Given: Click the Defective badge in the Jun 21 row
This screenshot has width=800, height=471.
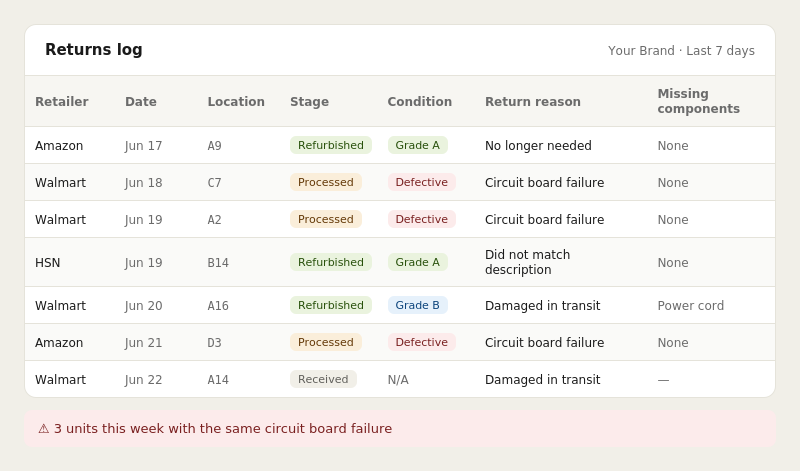Looking at the screenshot, I should pyautogui.click(x=422, y=342).
